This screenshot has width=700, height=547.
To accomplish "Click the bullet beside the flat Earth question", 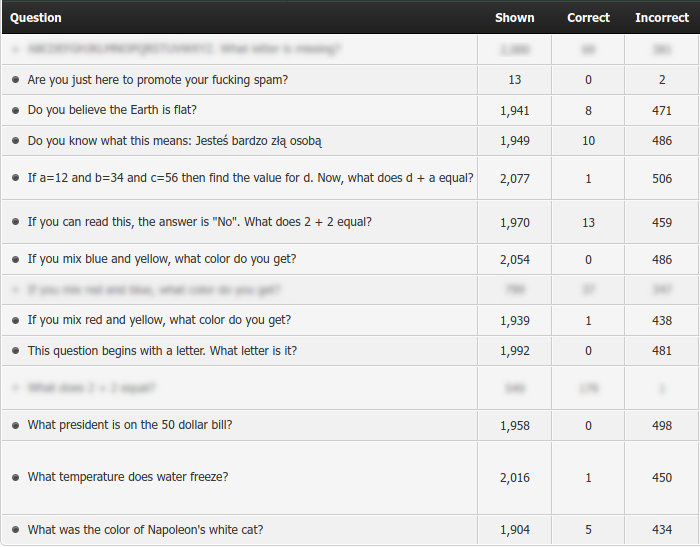I will pyautogui.click(x=15, y=110).
